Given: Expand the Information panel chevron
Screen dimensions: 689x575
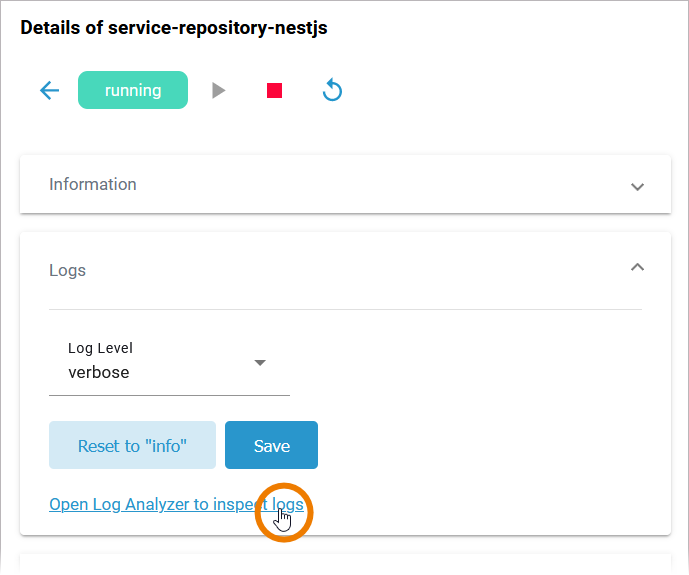Looking at the screenshot, I should point(637,186).
